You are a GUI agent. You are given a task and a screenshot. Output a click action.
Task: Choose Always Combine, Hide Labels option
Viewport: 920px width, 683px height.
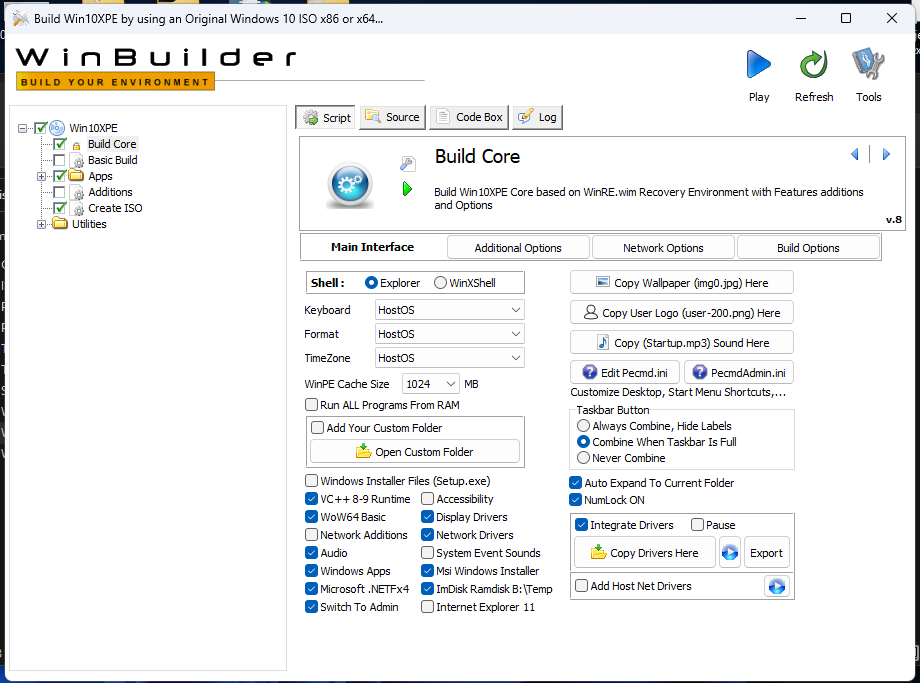583,426
